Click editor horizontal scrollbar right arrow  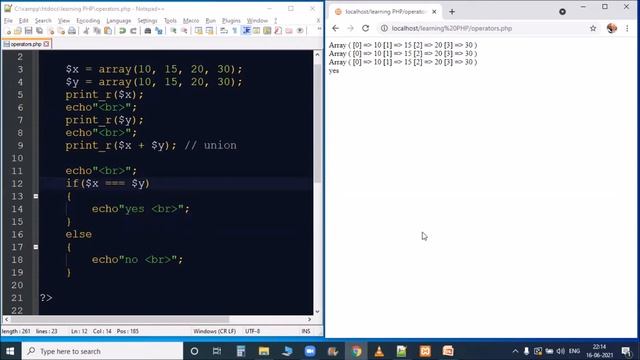pyautogui.click(x=309, y=320)
